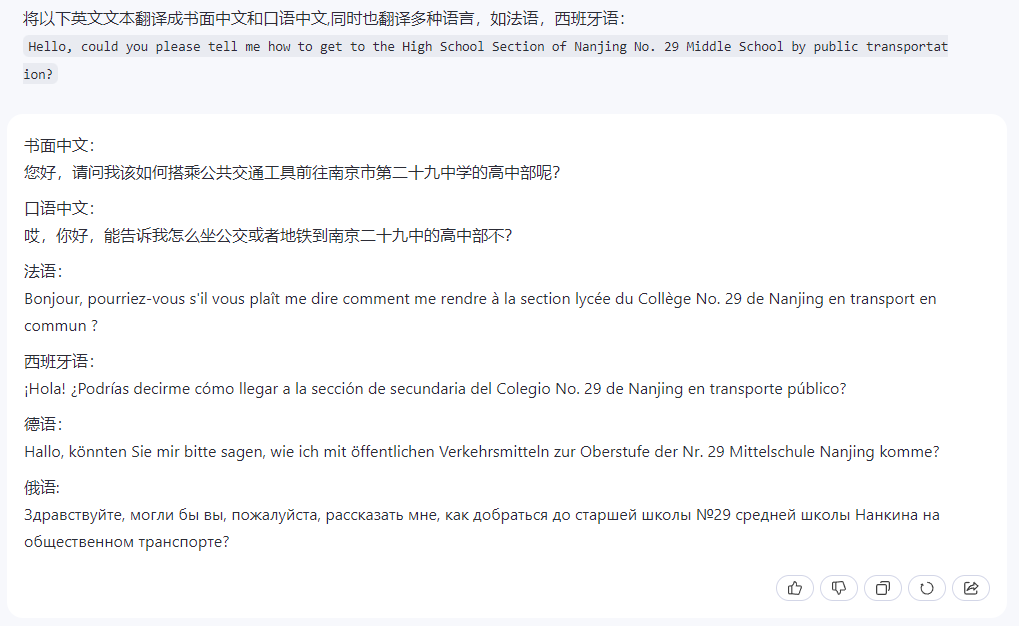Click the thumbs up like icon
1019x626 pixels.
pyautogui.click(x=795, y=588)
